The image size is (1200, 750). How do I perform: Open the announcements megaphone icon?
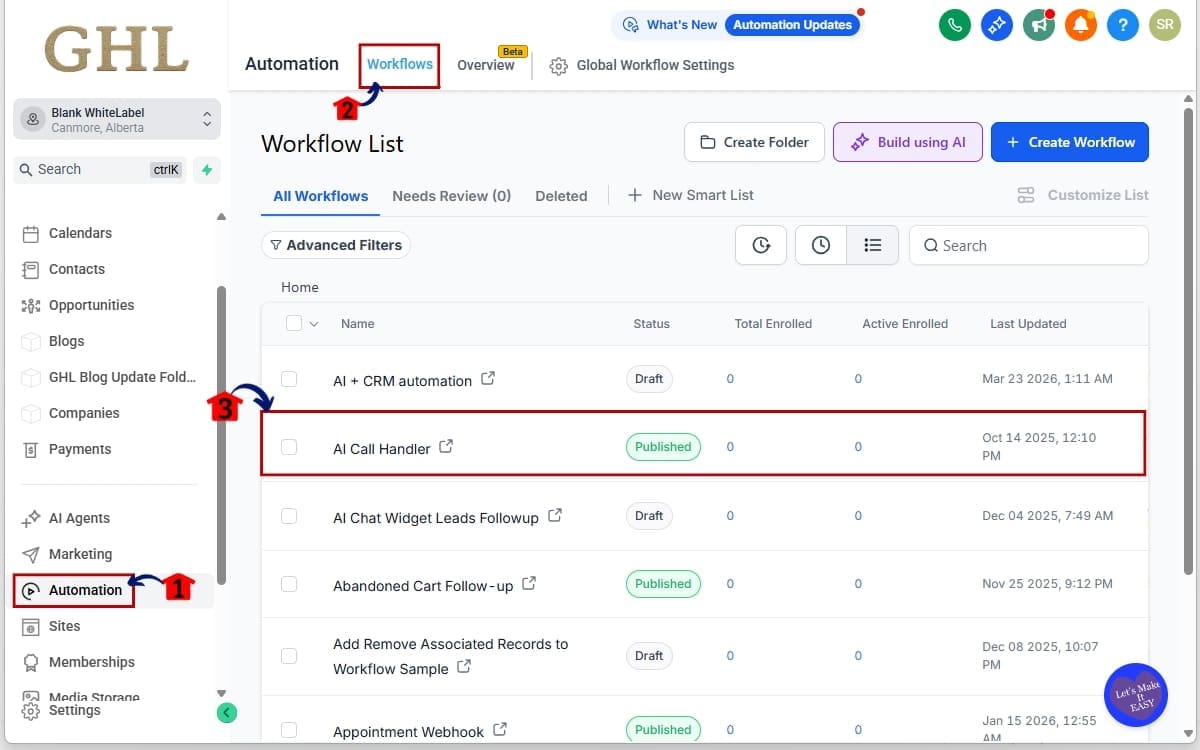click(x=1038, y=25)
